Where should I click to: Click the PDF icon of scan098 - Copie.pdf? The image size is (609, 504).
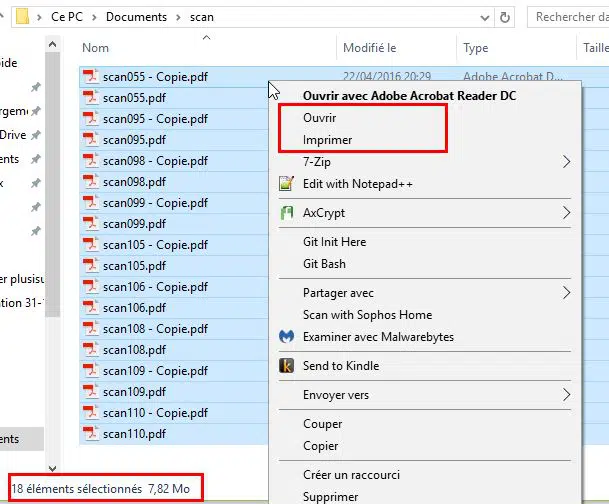pyautogui.click(x=91, y=160)
